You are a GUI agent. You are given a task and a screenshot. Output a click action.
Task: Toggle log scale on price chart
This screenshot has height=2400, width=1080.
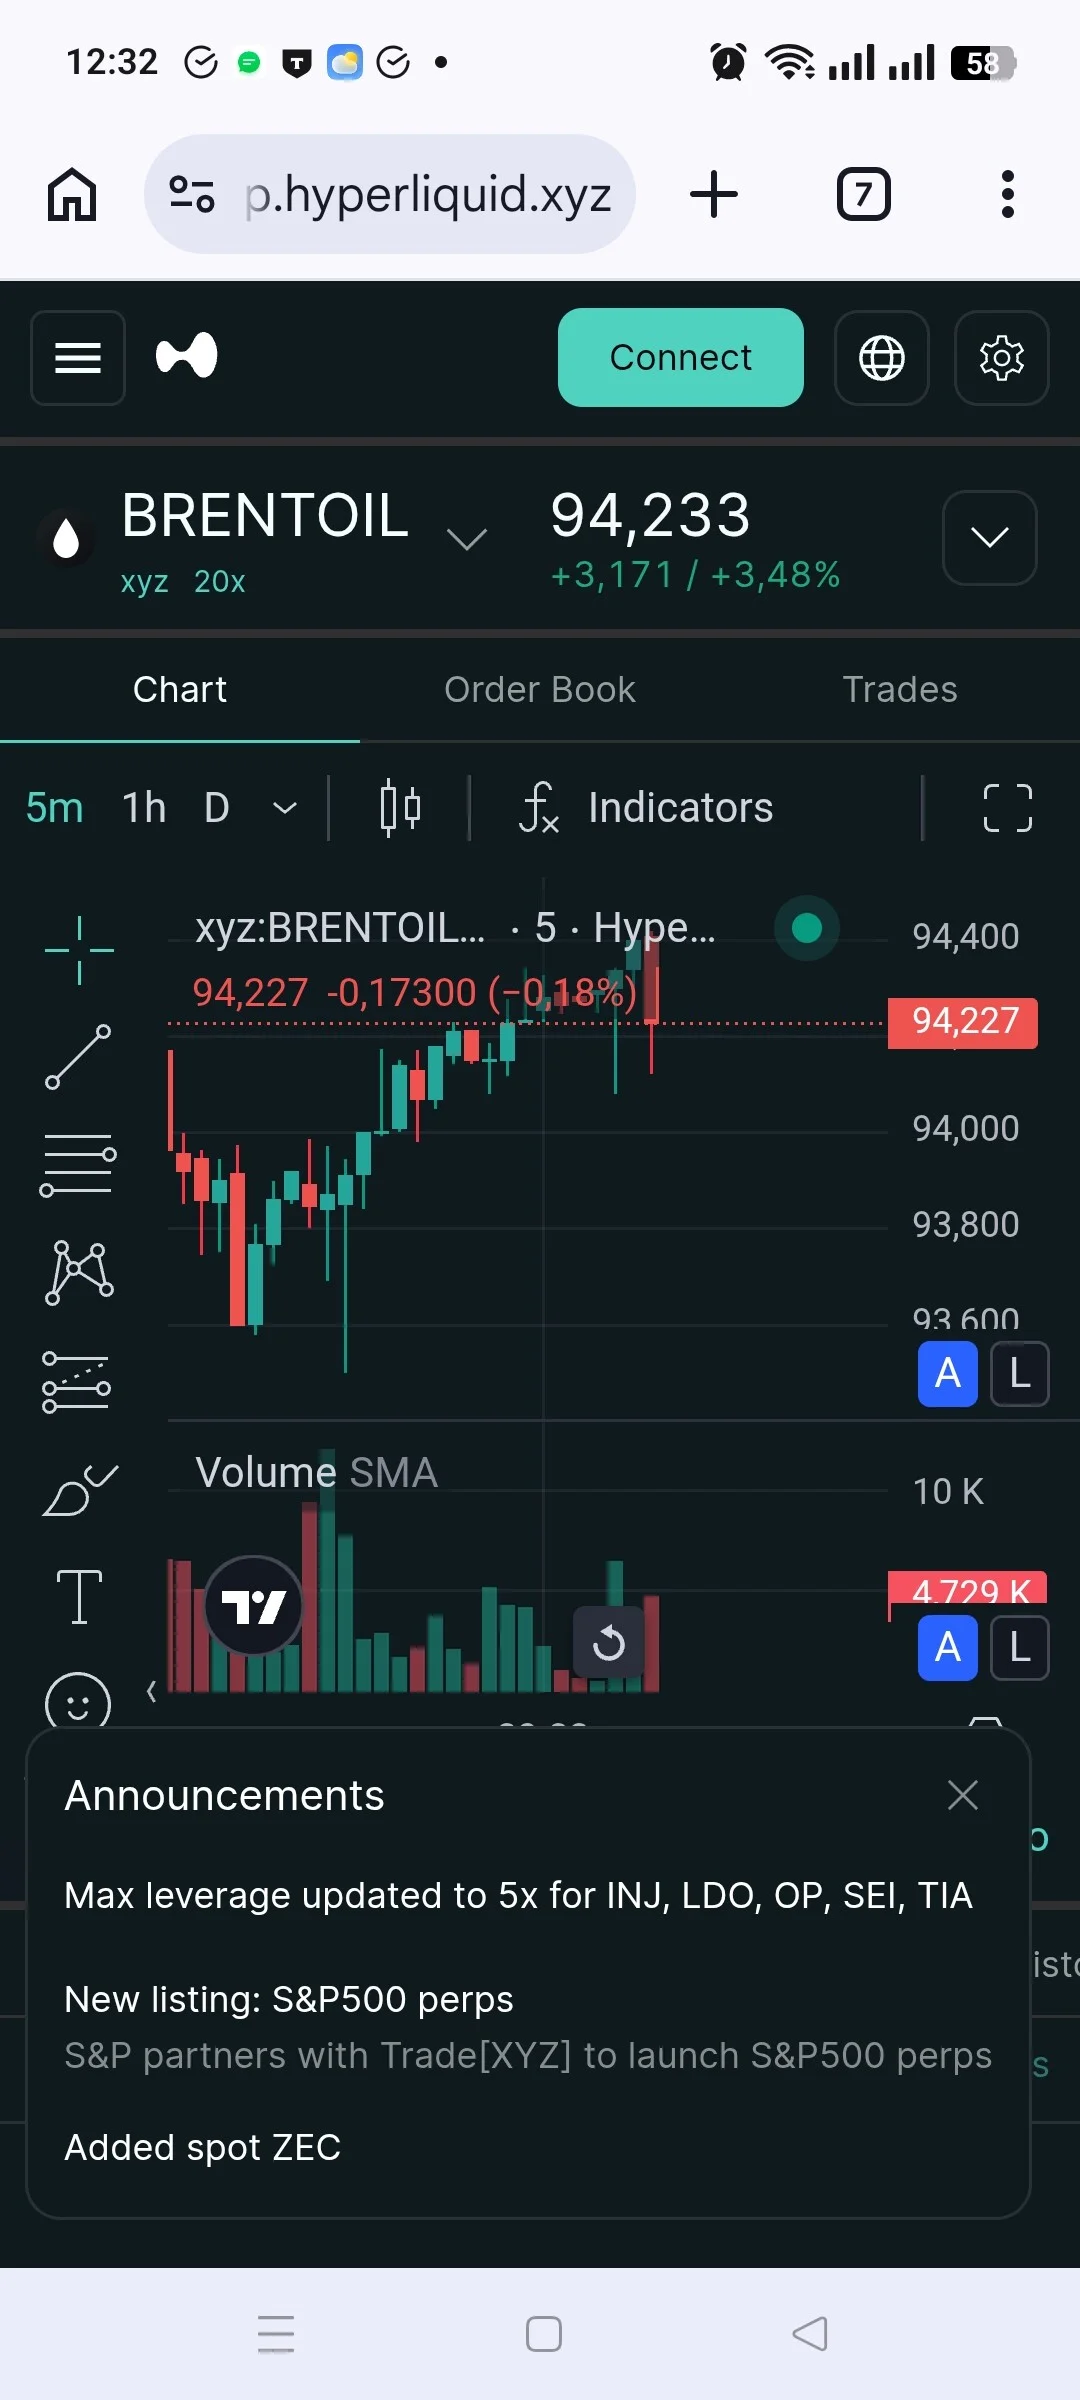tap(1020, 1374)
